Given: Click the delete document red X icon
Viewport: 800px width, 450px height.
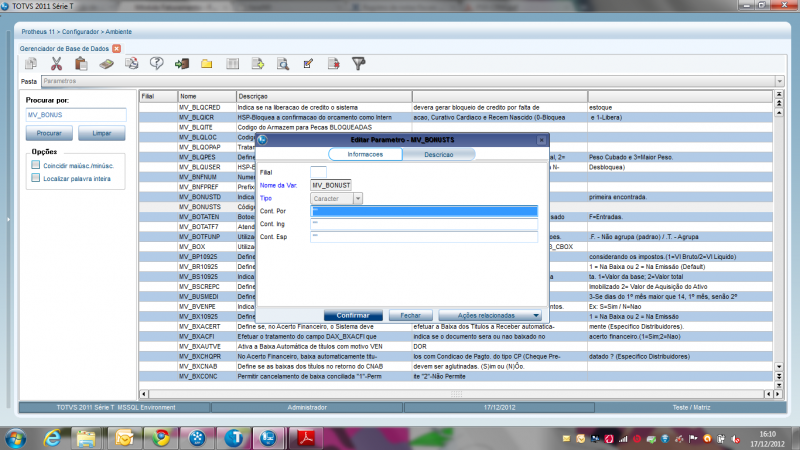Looking at the screenshot, I should [333, 64].
